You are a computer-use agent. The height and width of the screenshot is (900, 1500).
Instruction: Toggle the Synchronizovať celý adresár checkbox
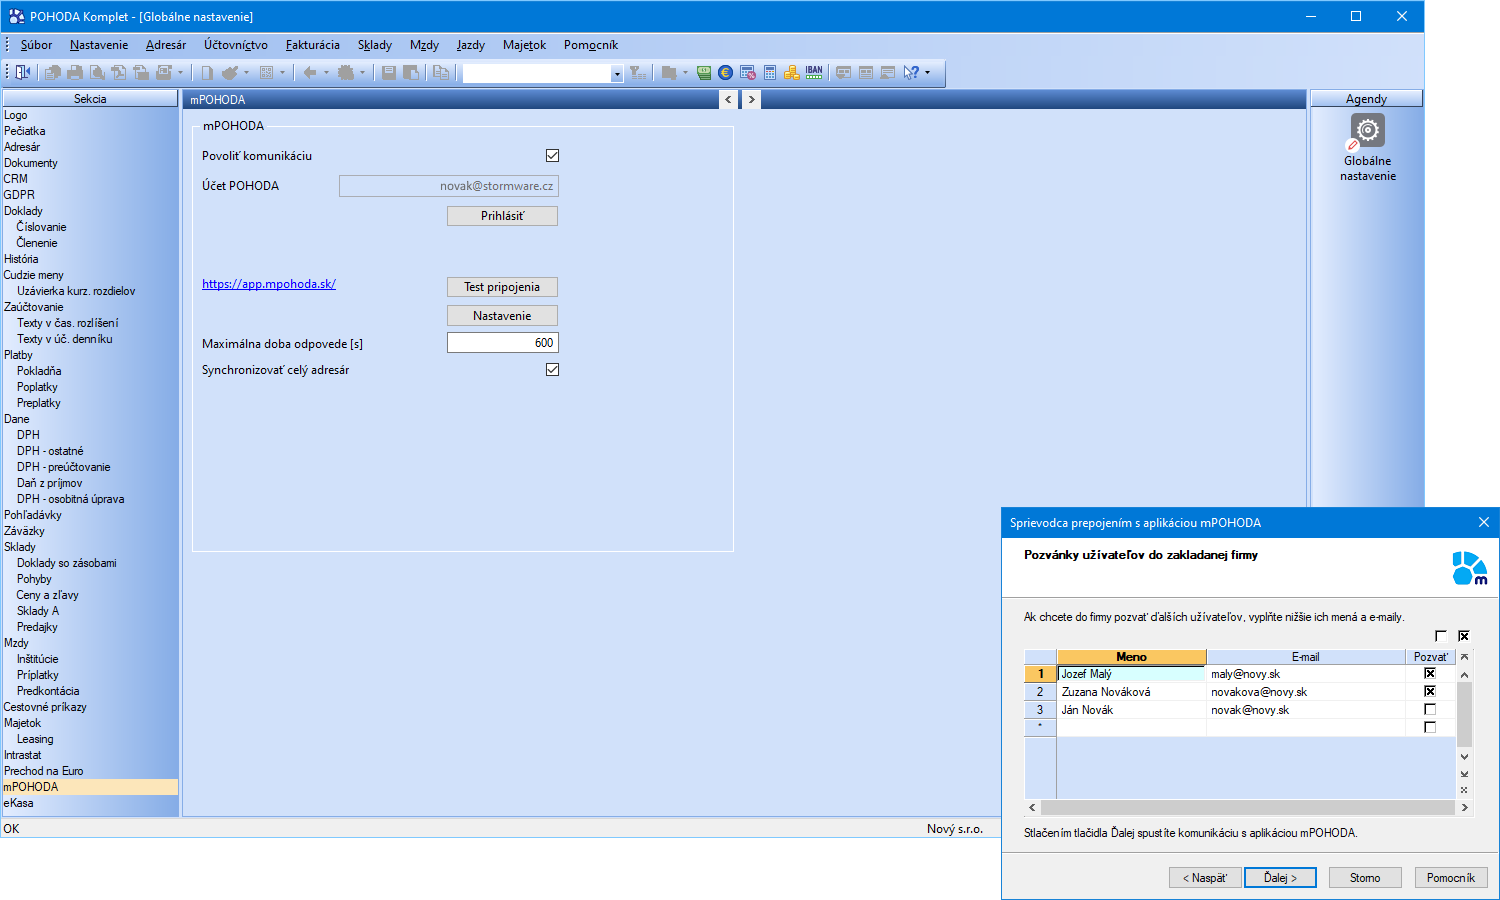pos(552,369)
